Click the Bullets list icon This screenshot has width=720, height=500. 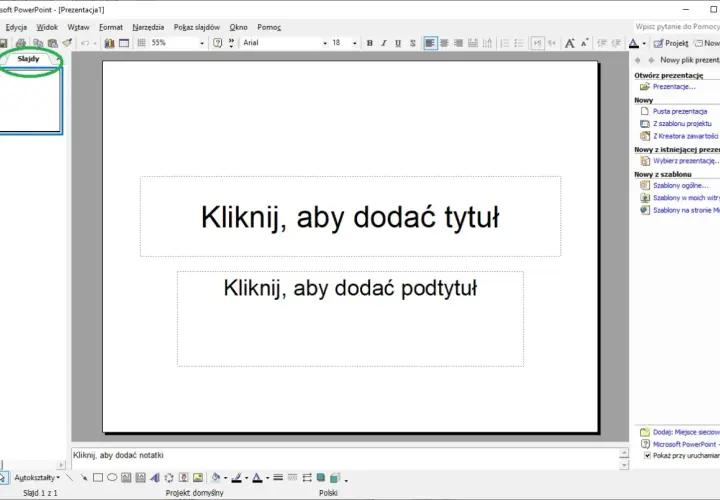[x=519, y=43]
